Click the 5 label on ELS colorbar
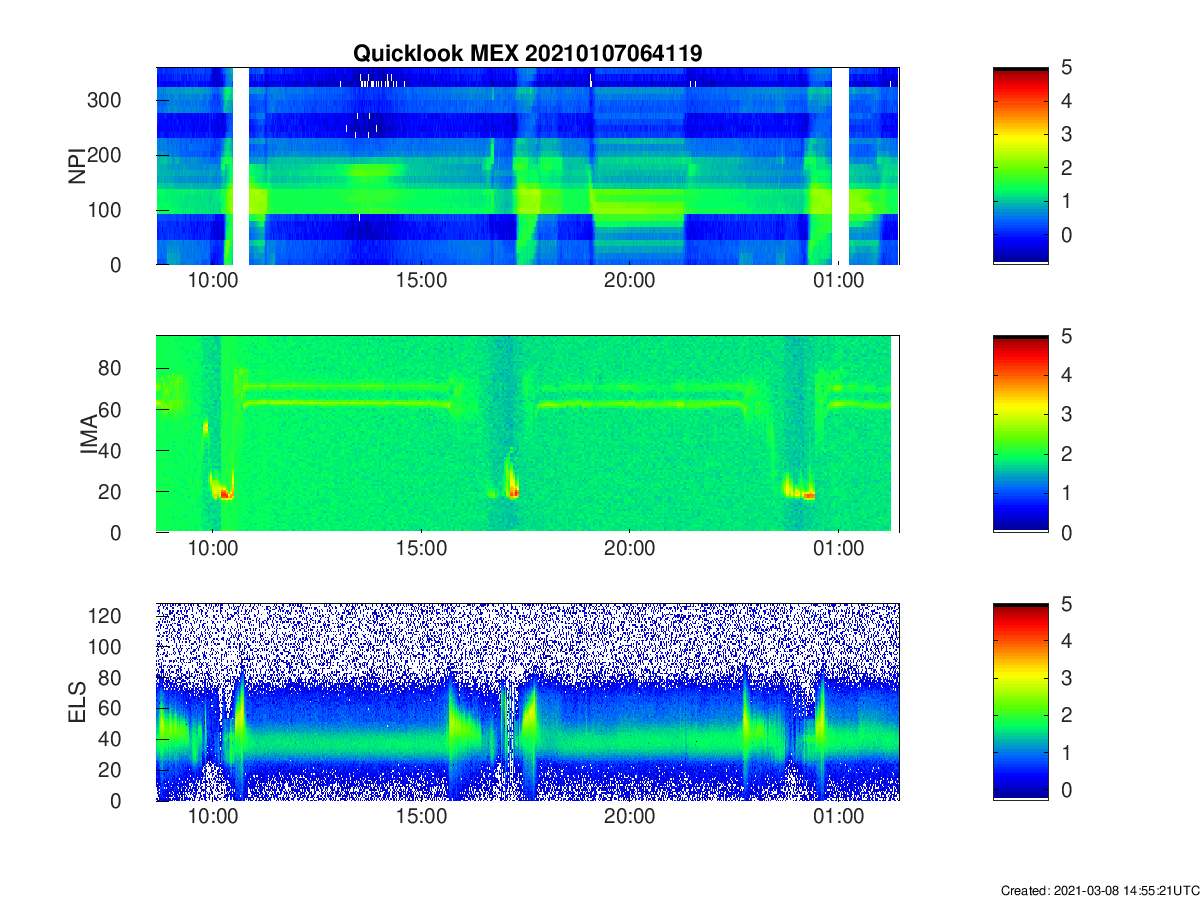The image size is (1200, 900). 1067,604
